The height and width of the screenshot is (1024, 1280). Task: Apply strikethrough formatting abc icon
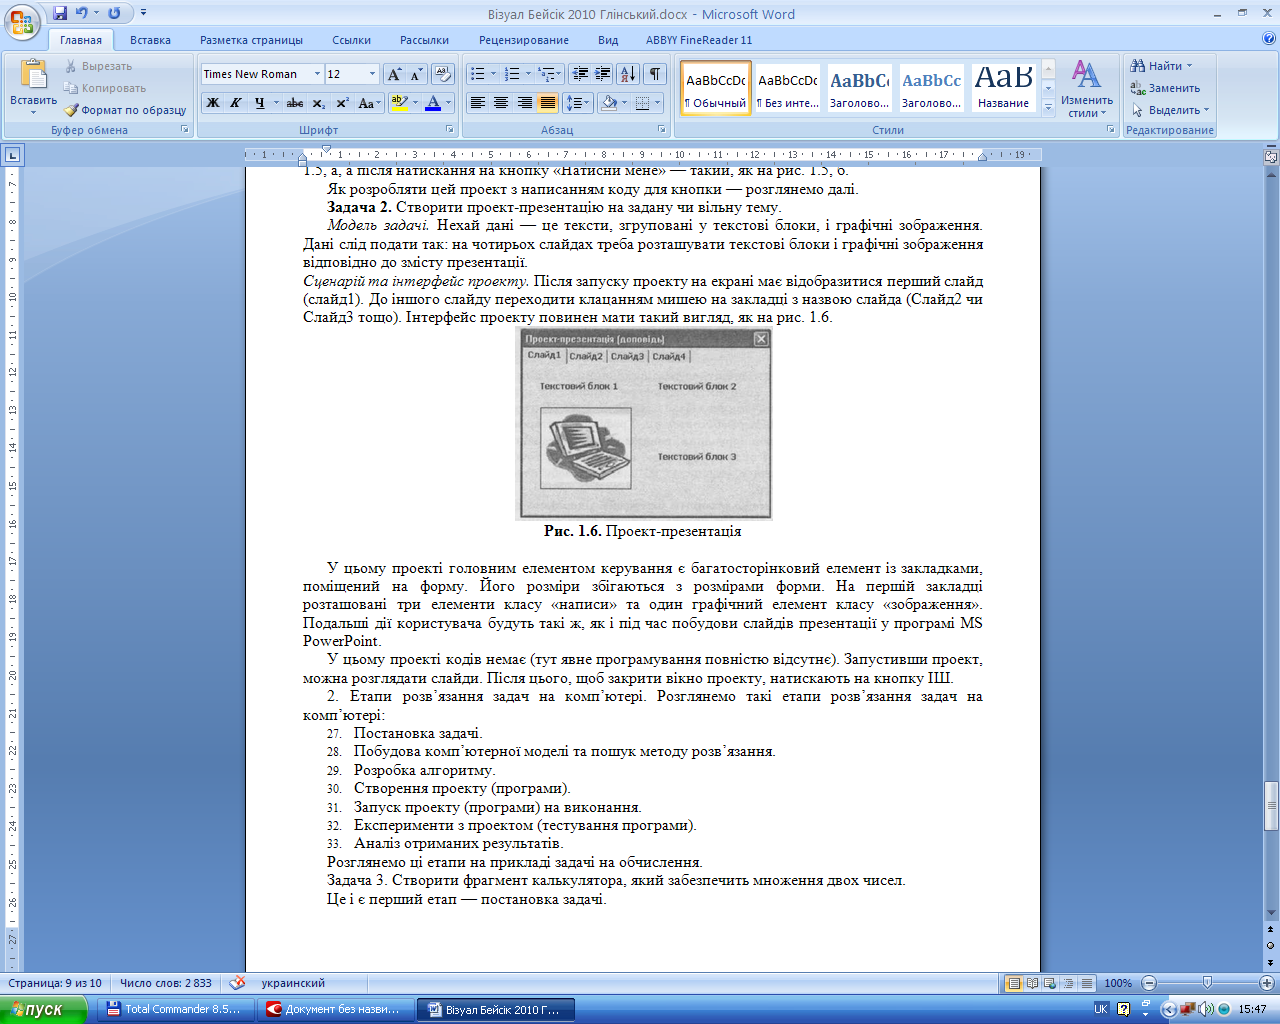tap(294, 103)
